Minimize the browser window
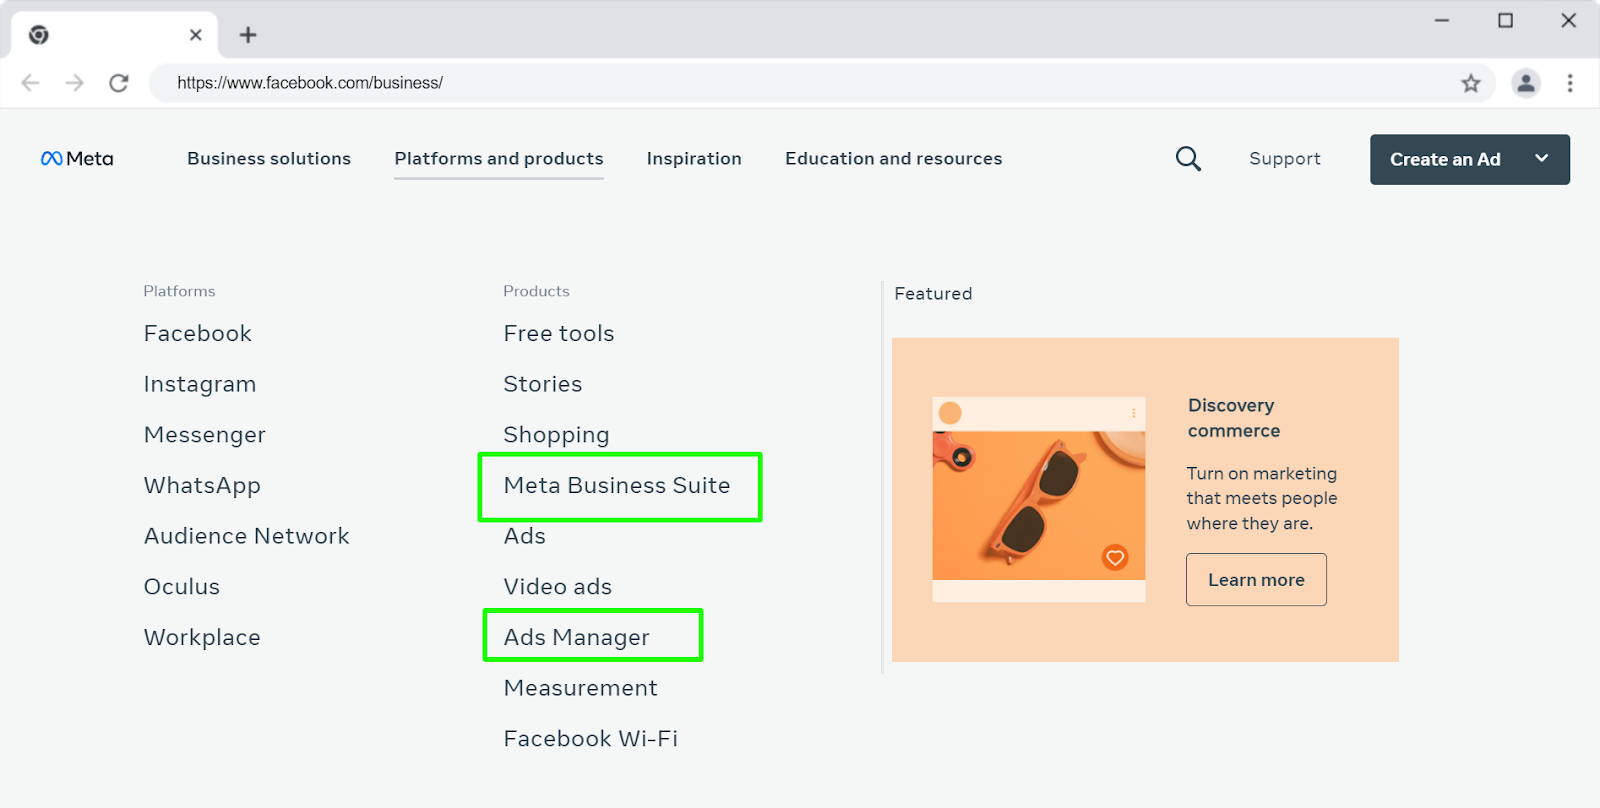This screenshot has width=1600, height=808. (1442, 20)
